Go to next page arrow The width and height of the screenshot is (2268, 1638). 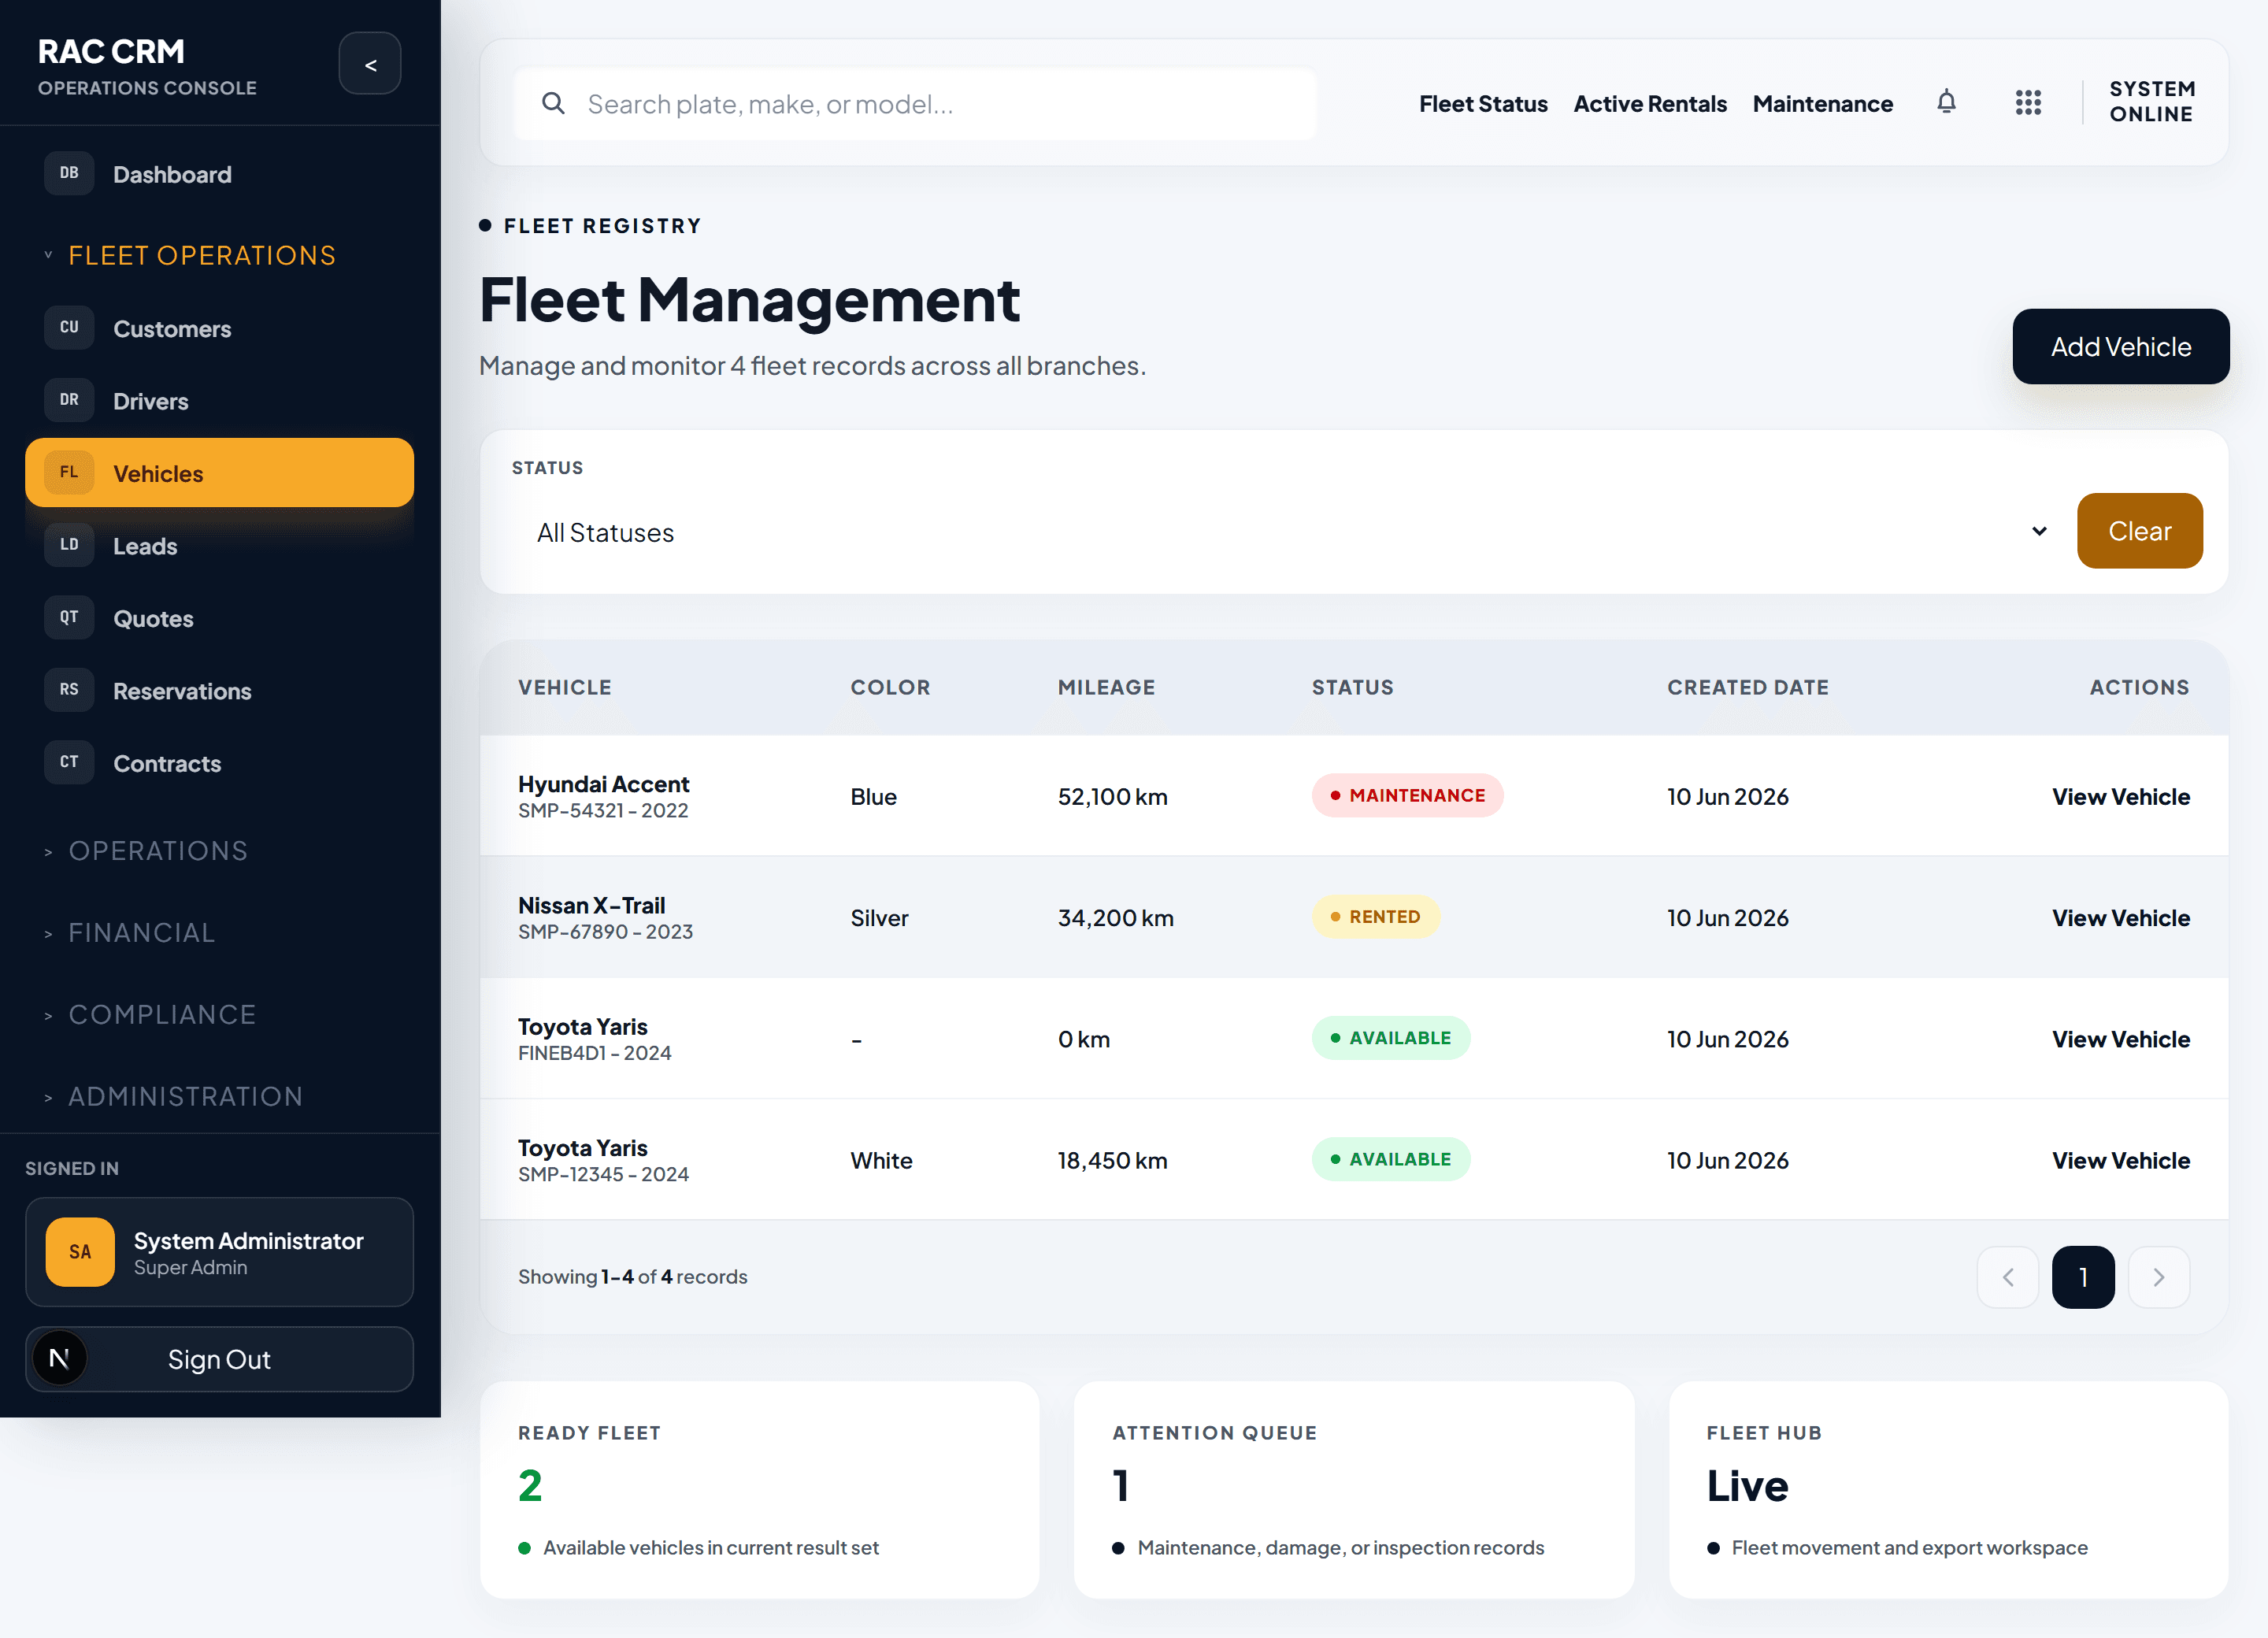(2159, 1277)
